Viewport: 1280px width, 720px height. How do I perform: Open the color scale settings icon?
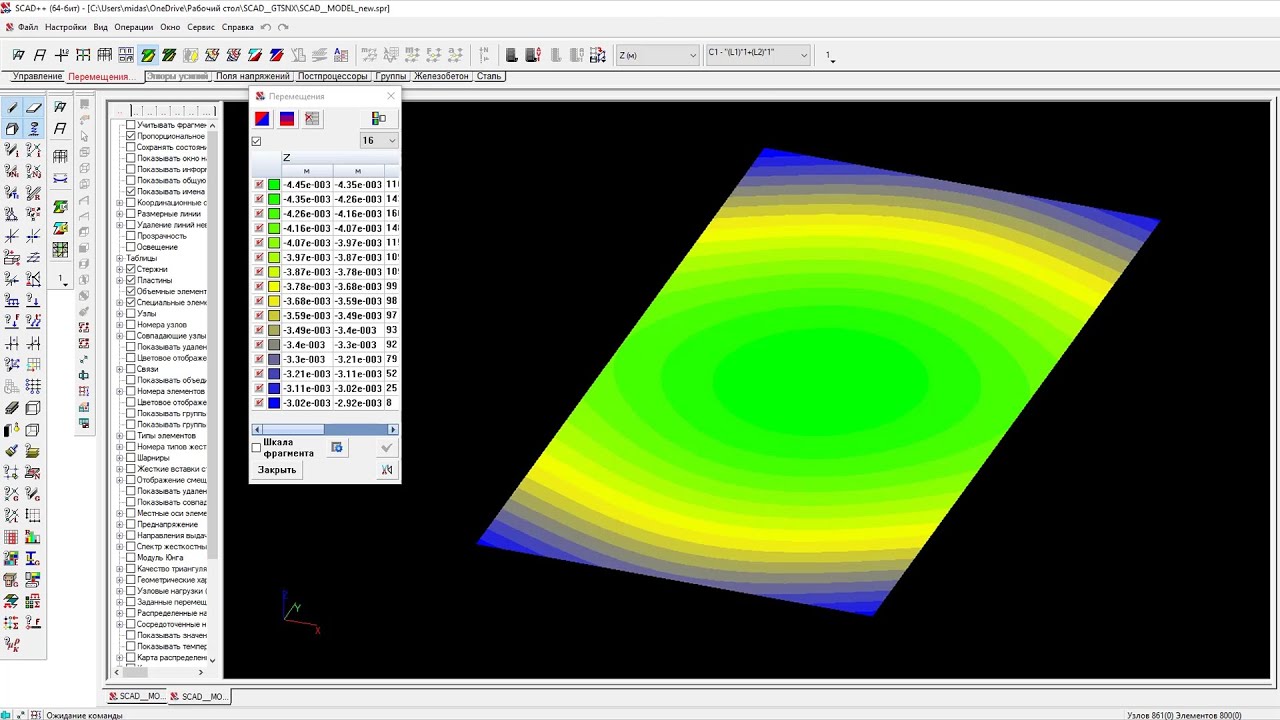(378, 119)
